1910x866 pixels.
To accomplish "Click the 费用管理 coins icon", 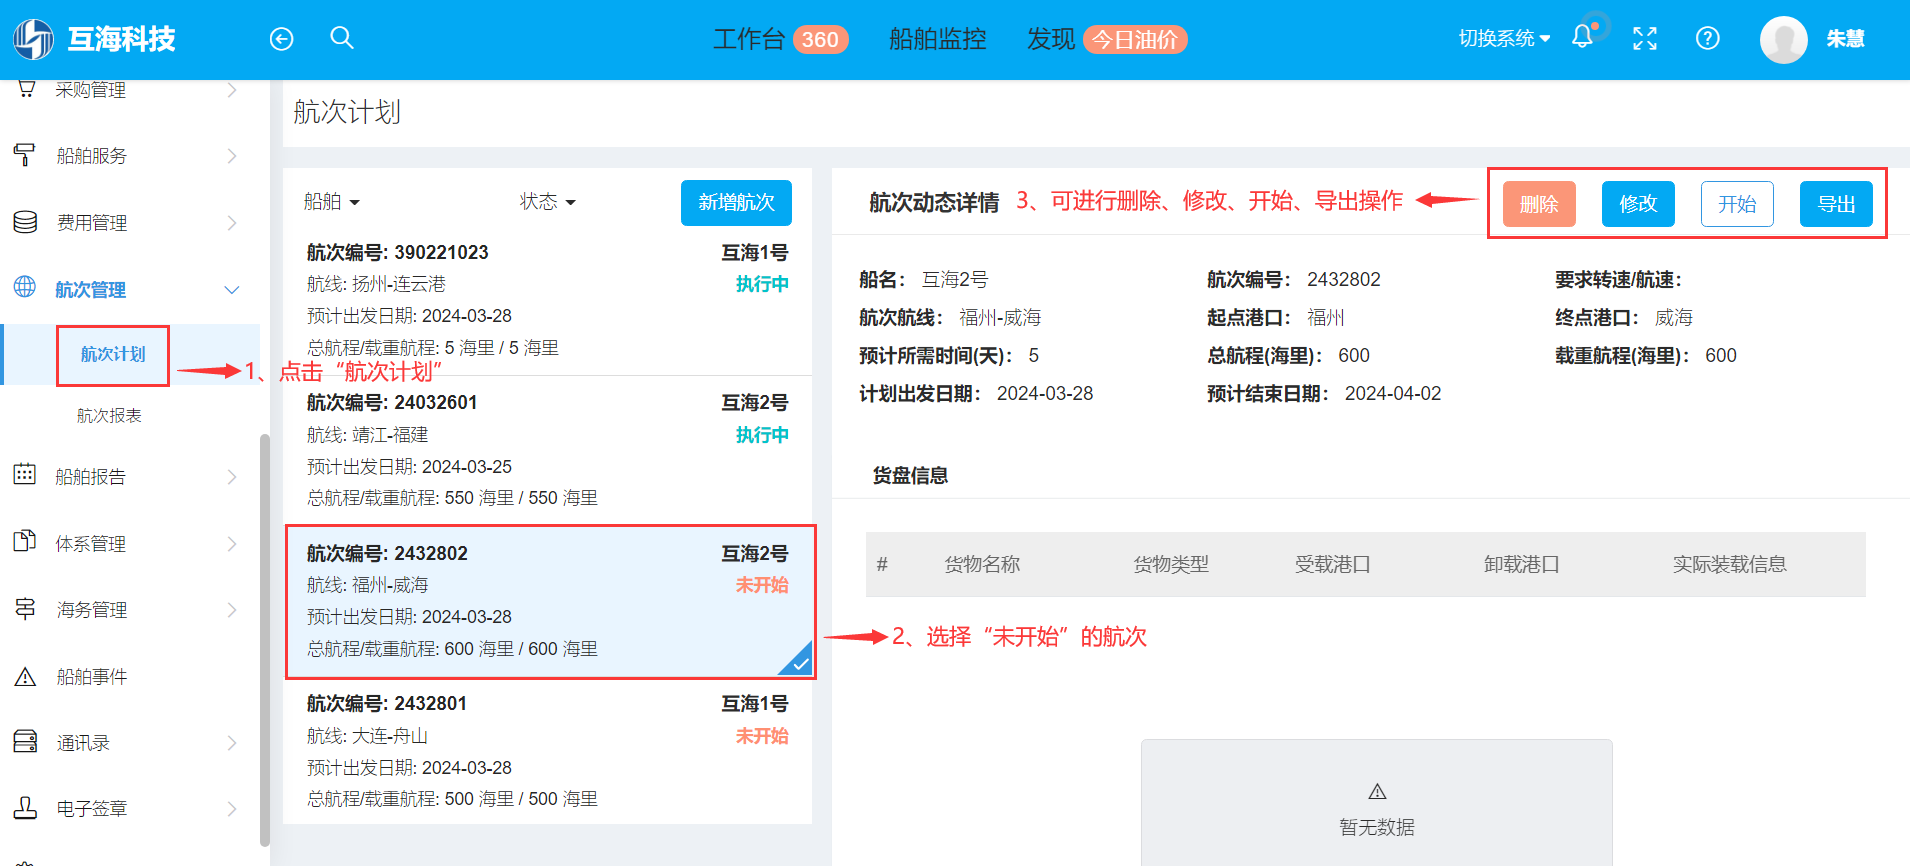I will (x=25, y=222).
